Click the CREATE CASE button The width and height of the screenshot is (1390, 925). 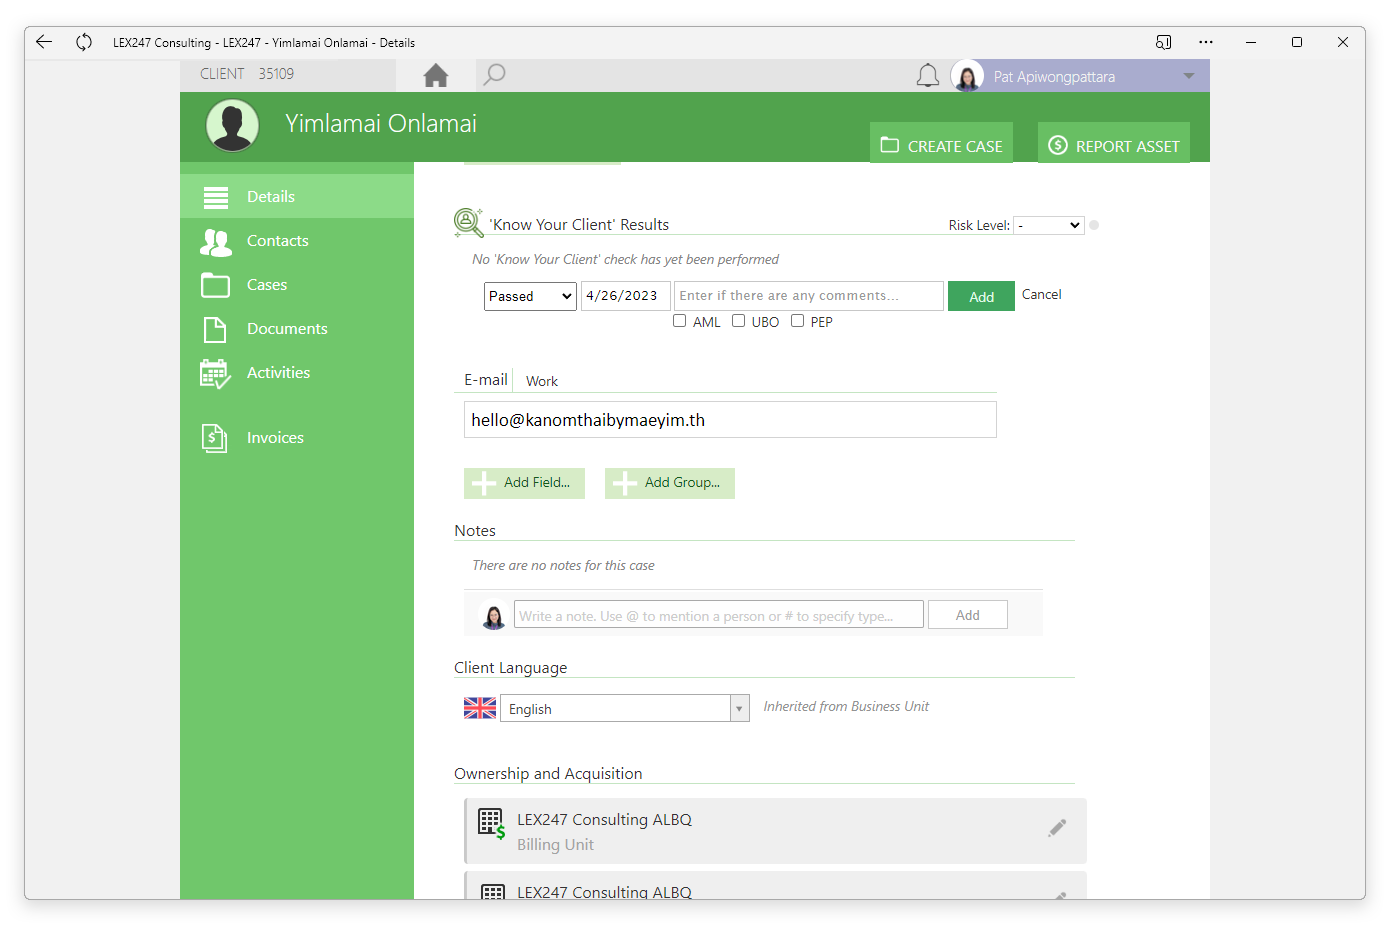click(941, 143)
